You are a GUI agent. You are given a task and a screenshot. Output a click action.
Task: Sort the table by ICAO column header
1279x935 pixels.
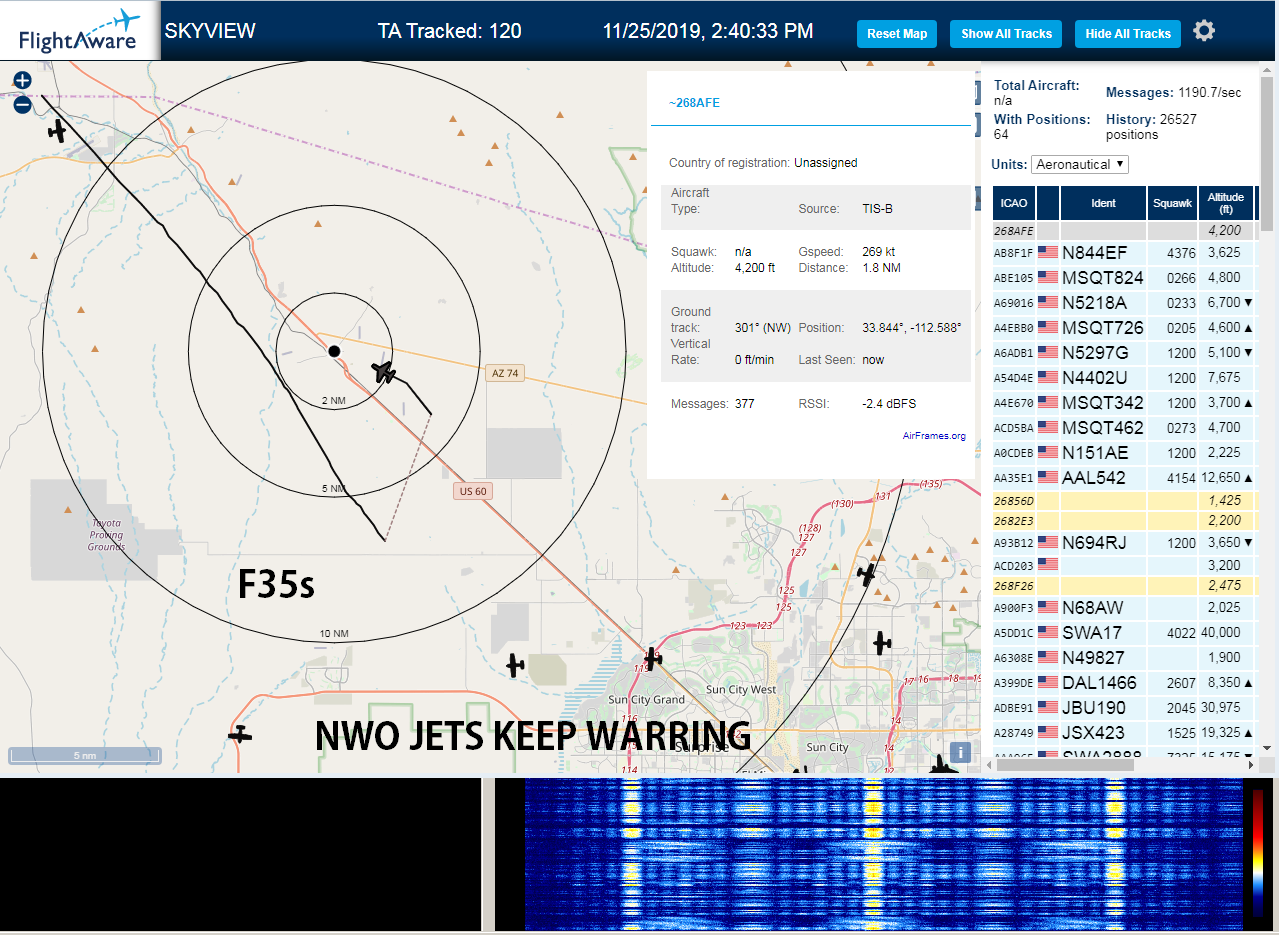click(x=1014, y=203)
